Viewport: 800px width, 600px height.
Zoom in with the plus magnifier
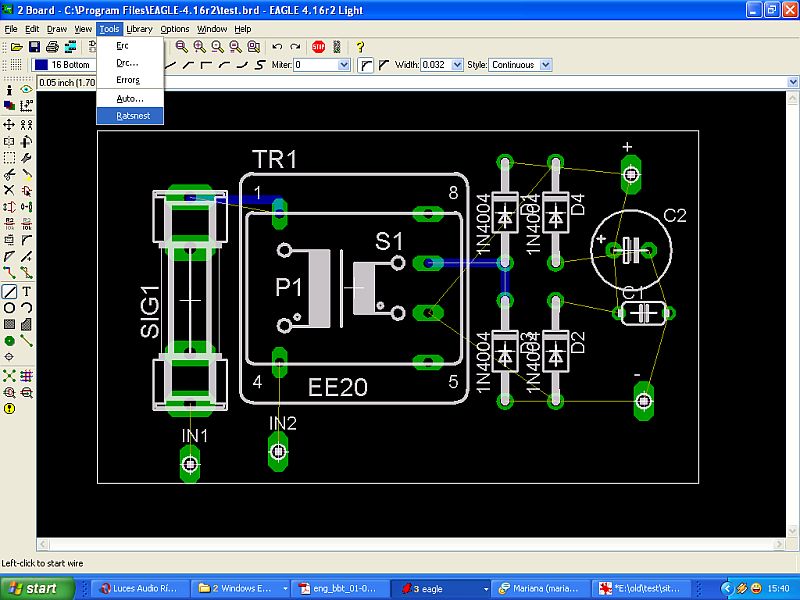(199, 47)
